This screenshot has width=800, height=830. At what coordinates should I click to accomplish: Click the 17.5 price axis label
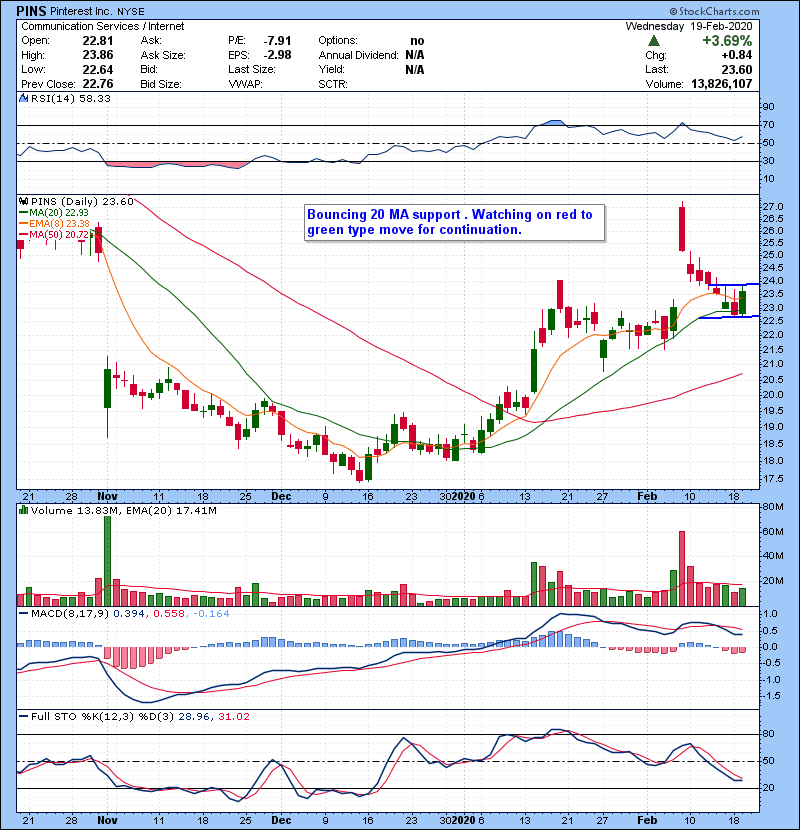tap(772, 479)
